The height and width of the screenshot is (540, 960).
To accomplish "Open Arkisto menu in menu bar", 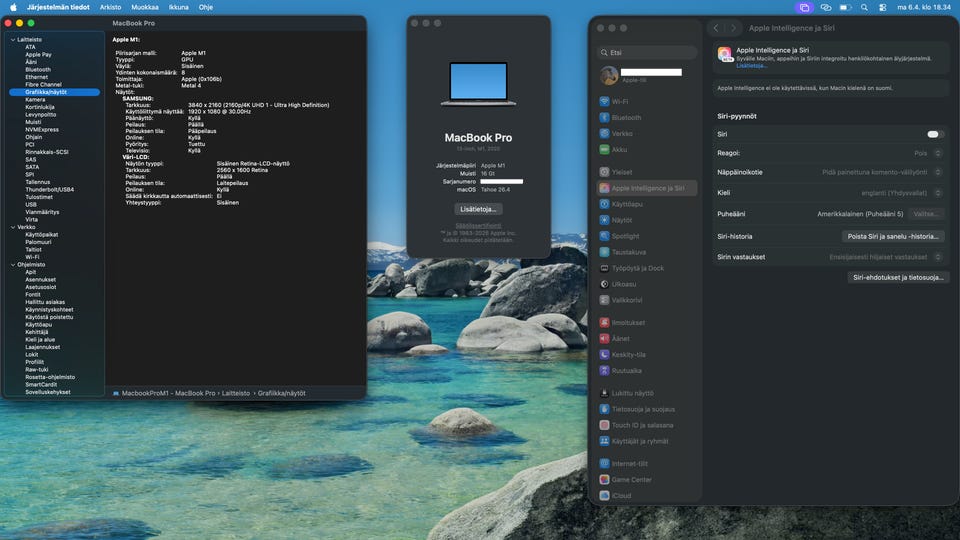I will pos(110,7).
